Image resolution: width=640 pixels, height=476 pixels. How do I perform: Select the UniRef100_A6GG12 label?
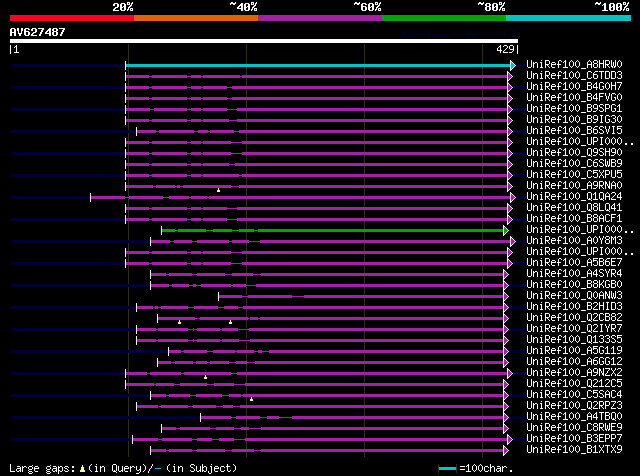[574, 362]
